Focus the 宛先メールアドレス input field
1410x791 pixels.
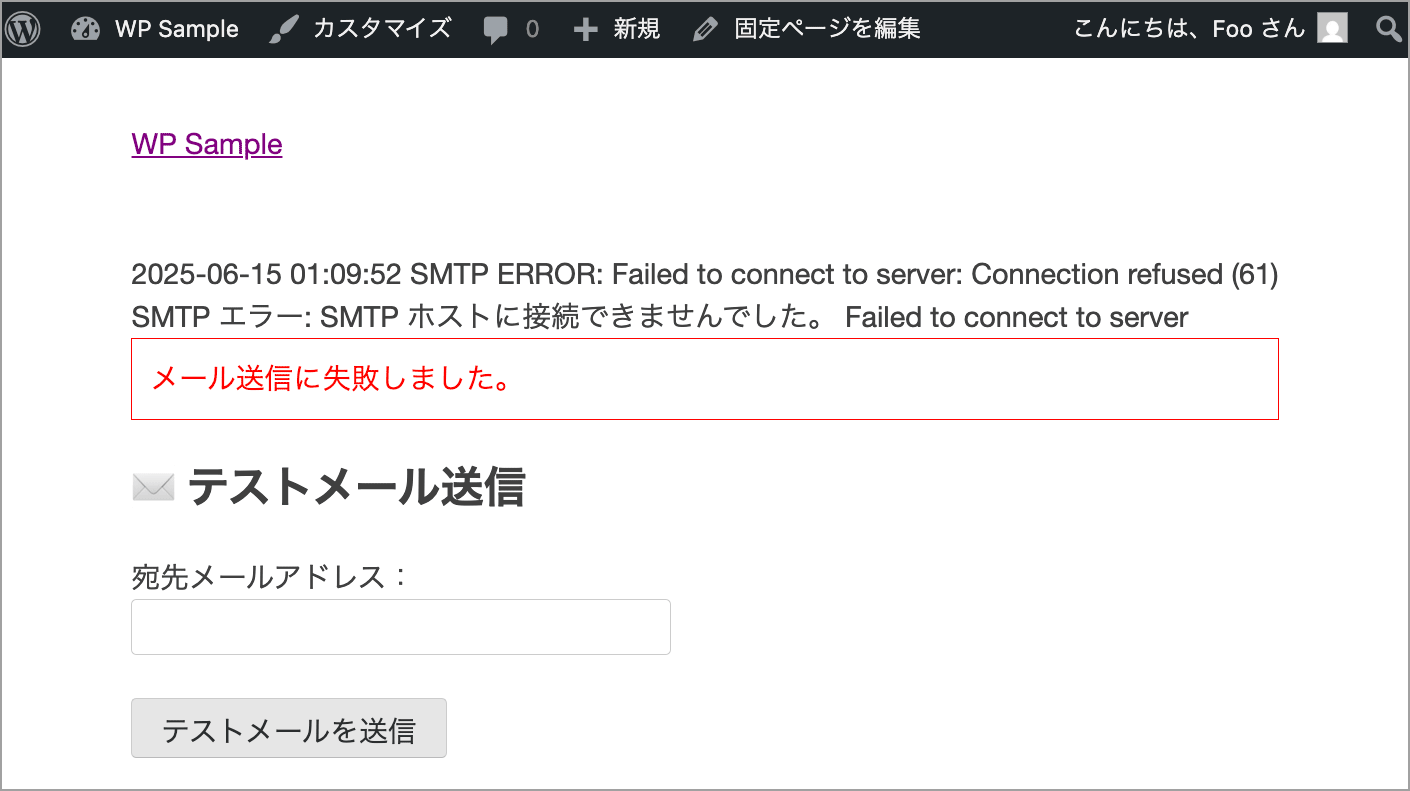click(x=400, y=627)
